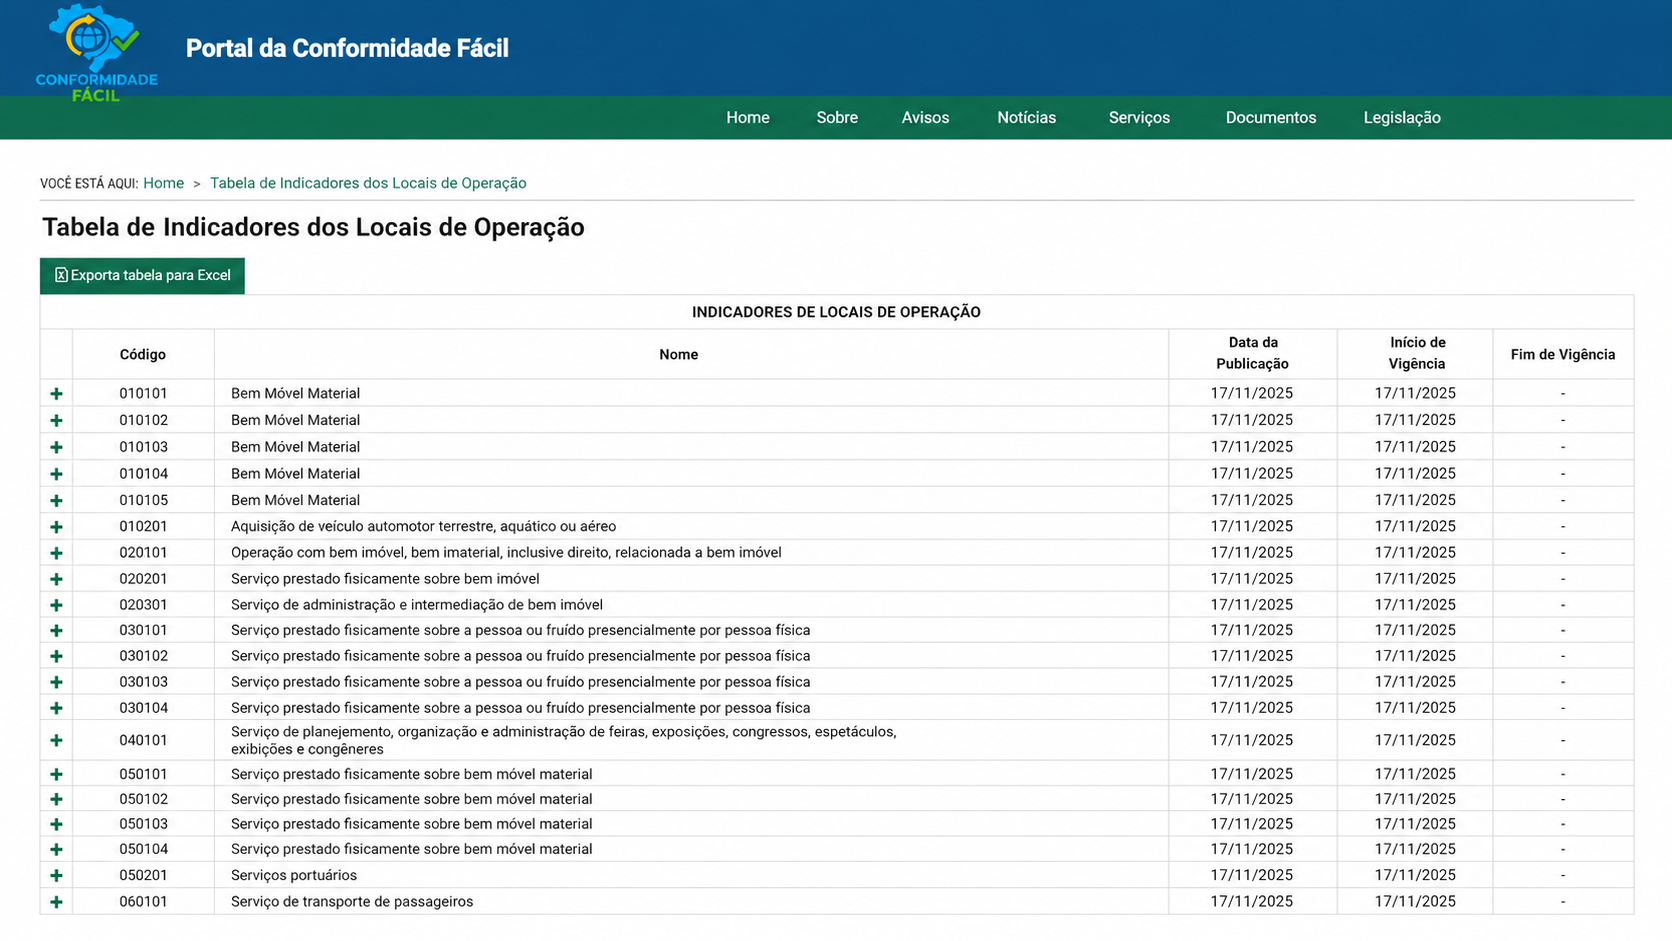
Task: Click the Início de Vigência header
Action: tap(1417, 353)
